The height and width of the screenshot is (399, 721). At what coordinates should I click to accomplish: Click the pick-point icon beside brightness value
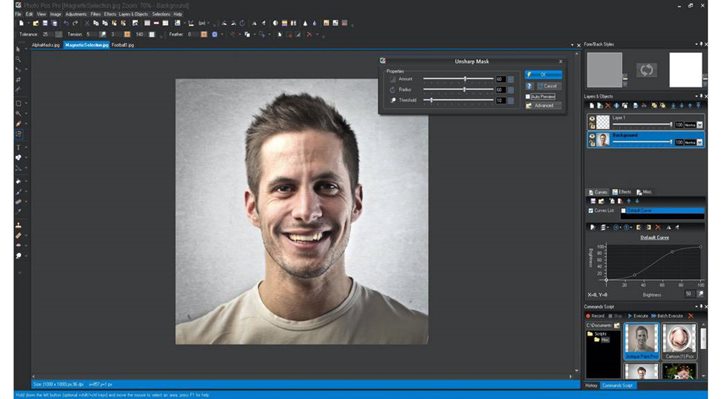pyautogui.click(x=700, y=294)
